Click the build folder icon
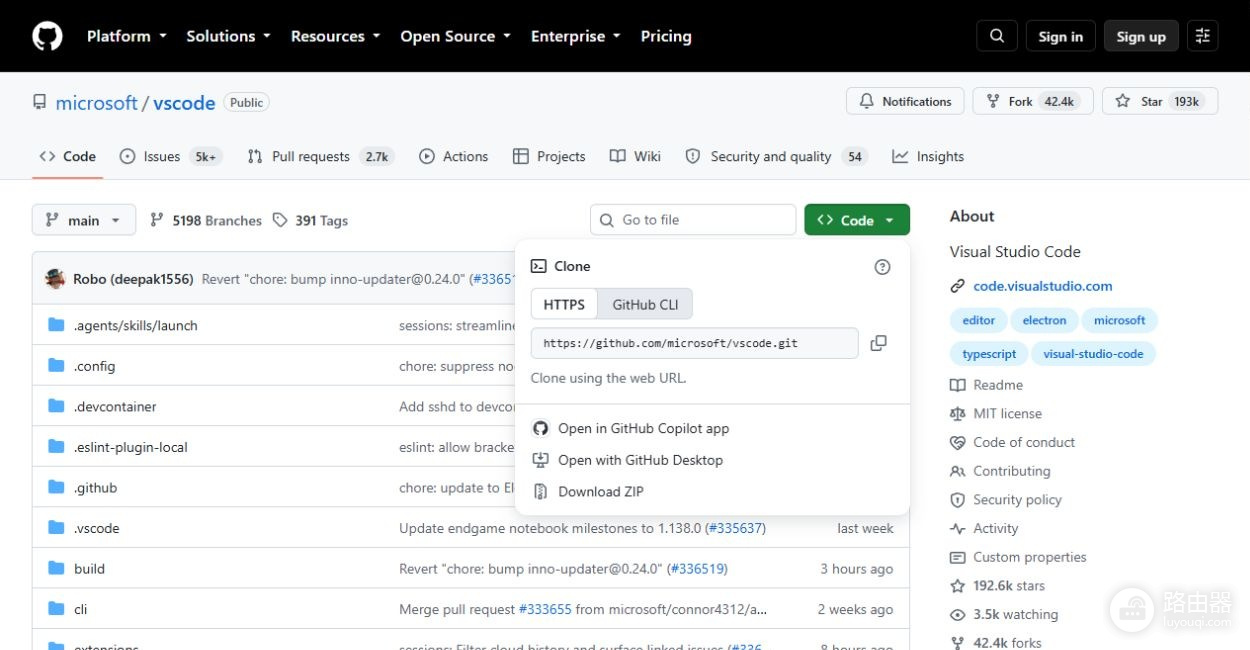This screenshot has width=1250, height=650. tap(56, 568)
